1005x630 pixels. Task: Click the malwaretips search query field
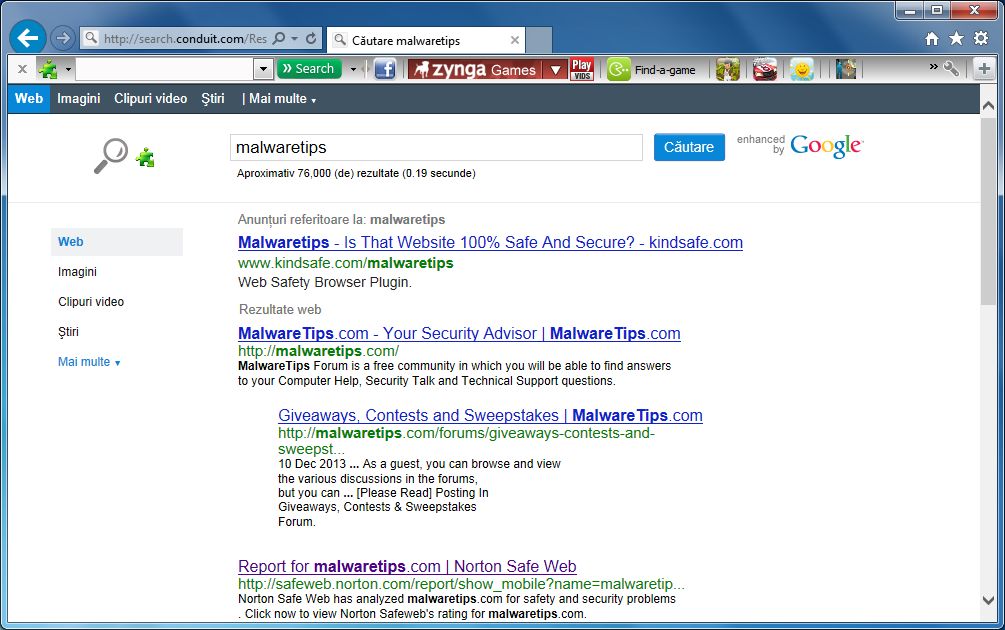[436, 147]
